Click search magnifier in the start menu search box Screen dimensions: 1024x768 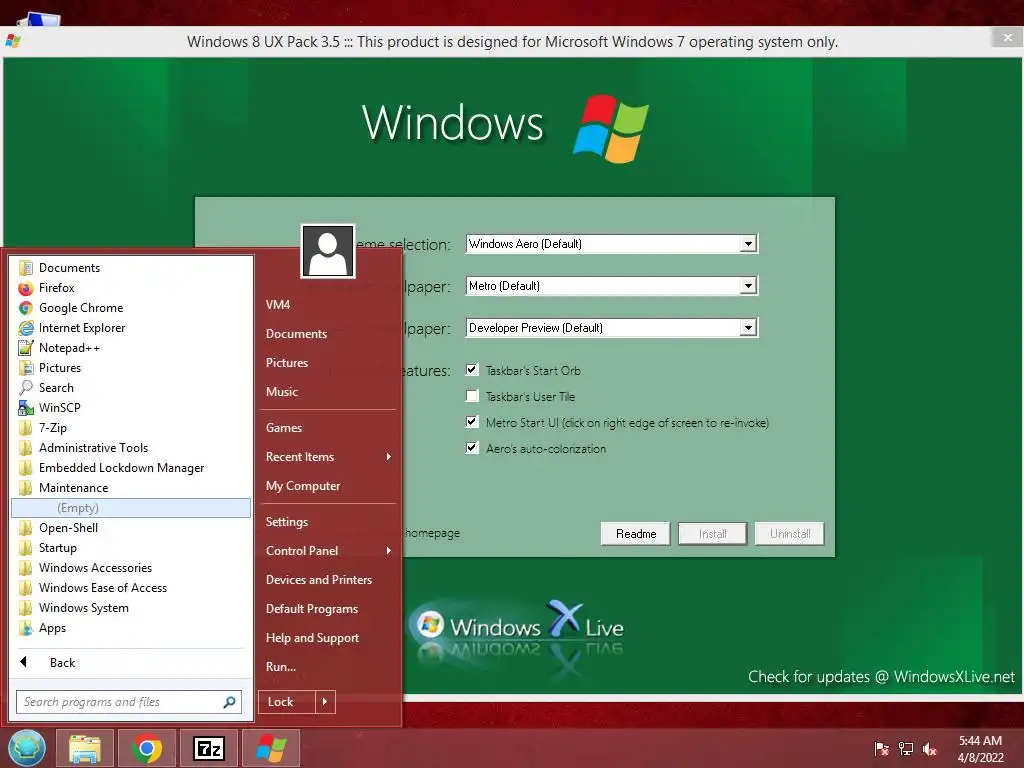229,702
